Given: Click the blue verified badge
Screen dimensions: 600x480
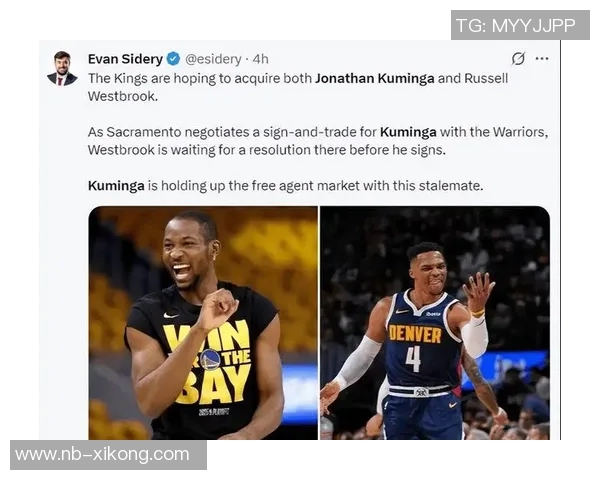Looking at the screenshot, I should 173,59.
